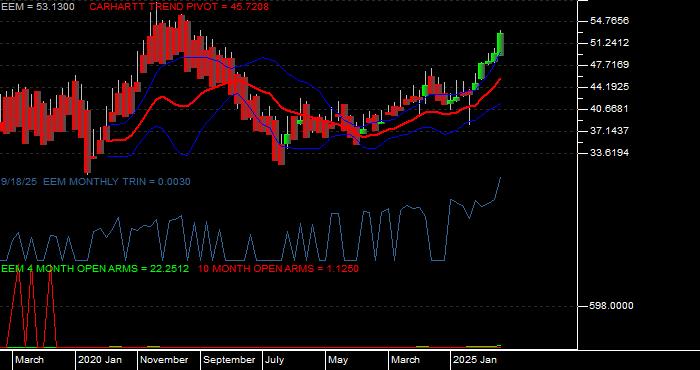Select the September date axis label
The height and width of the screenshot is (370, 700).
(229, 360)
